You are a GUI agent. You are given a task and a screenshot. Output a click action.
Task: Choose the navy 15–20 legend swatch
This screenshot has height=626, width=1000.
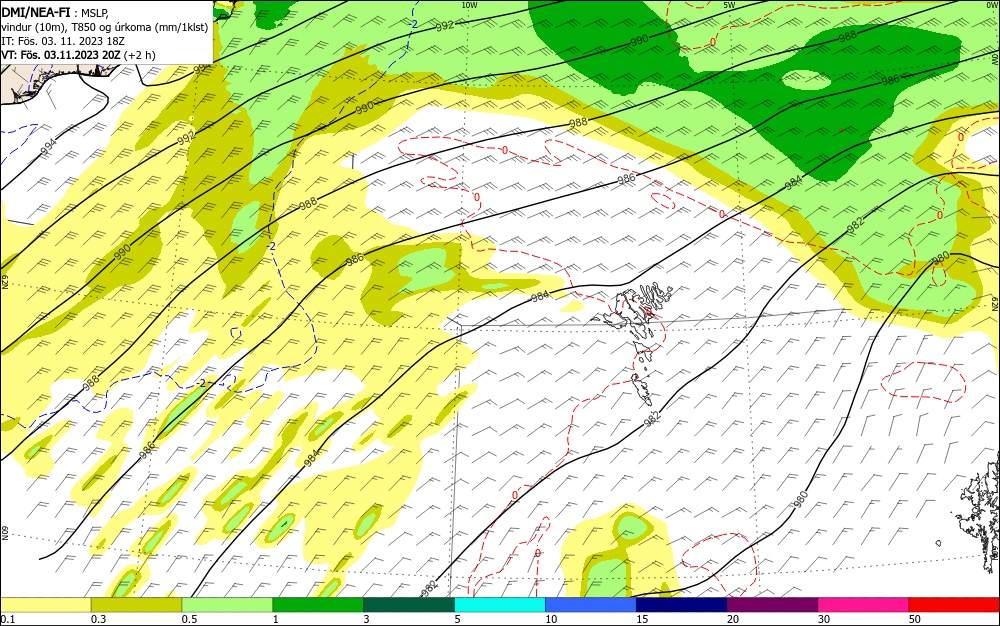[x=682, y=605]
